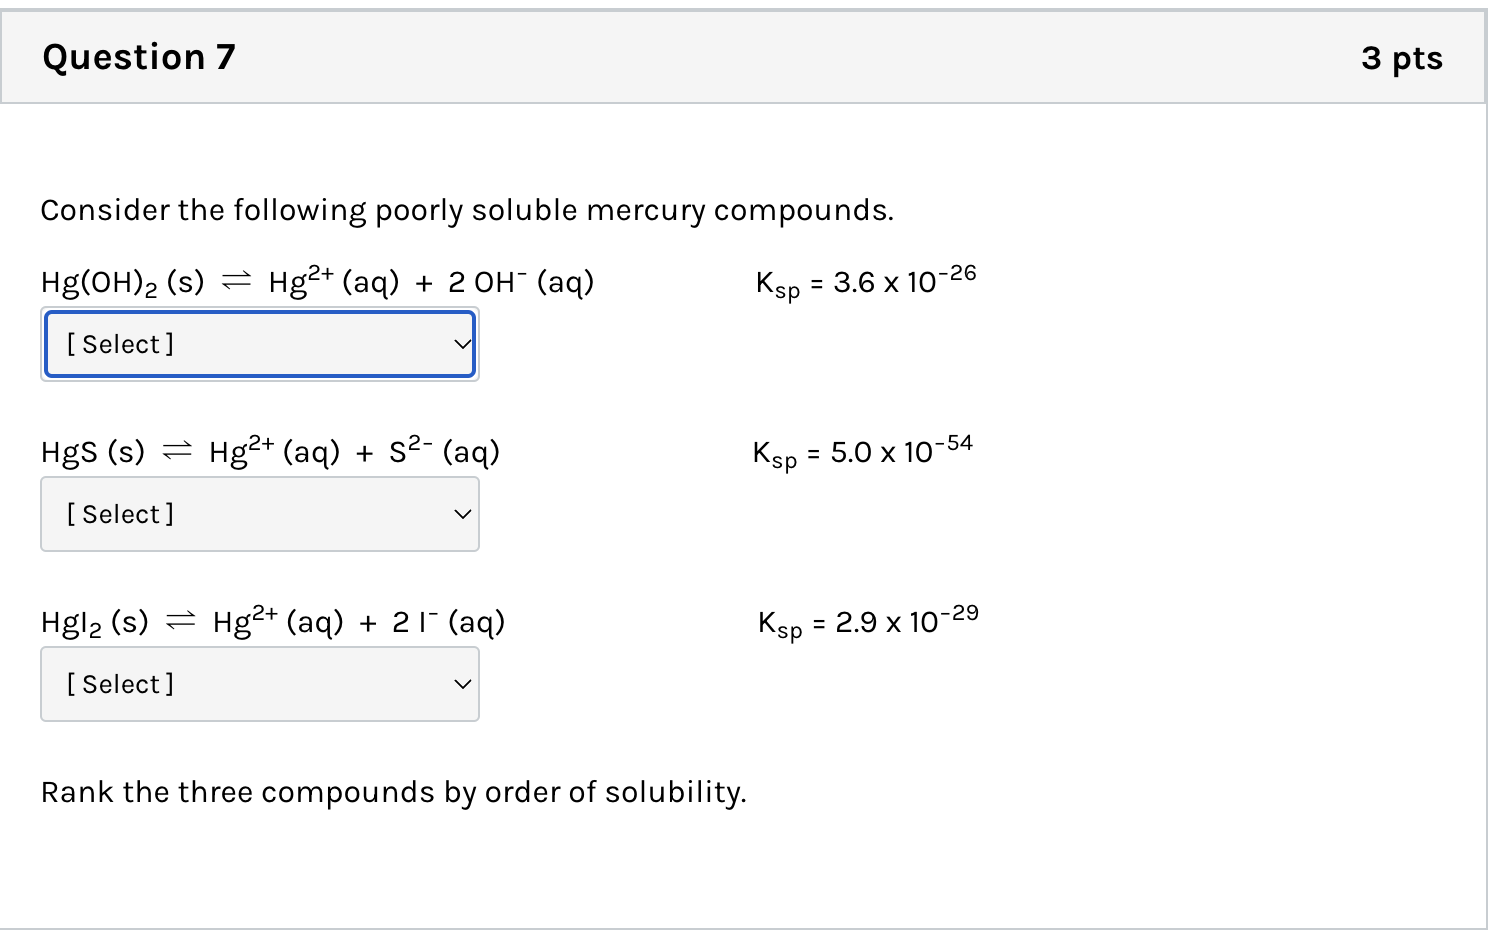Click the 3 pts label
The height and width of the screenshot is (946, 1500).
1402,59
